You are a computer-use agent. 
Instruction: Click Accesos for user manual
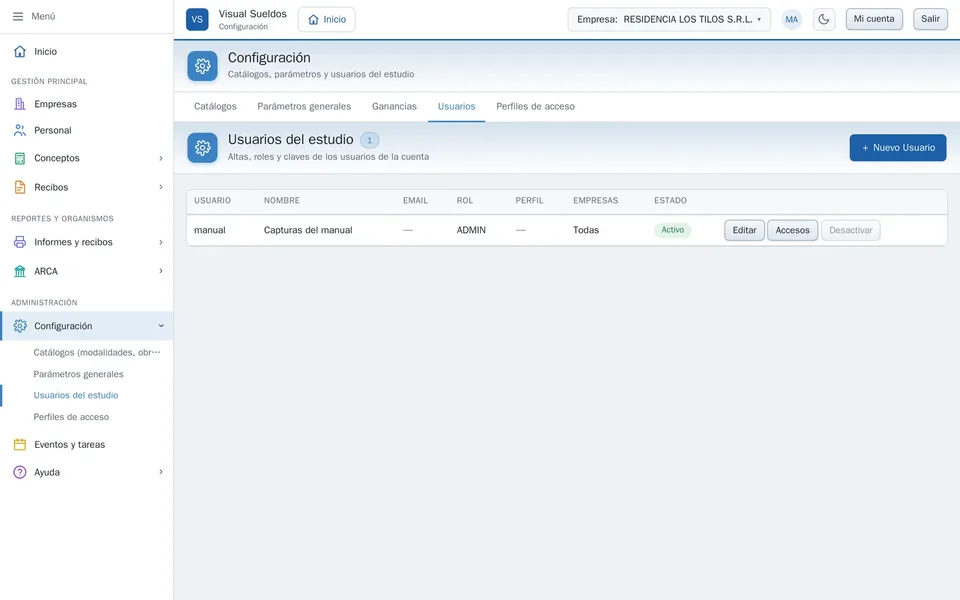pos(792,230)
